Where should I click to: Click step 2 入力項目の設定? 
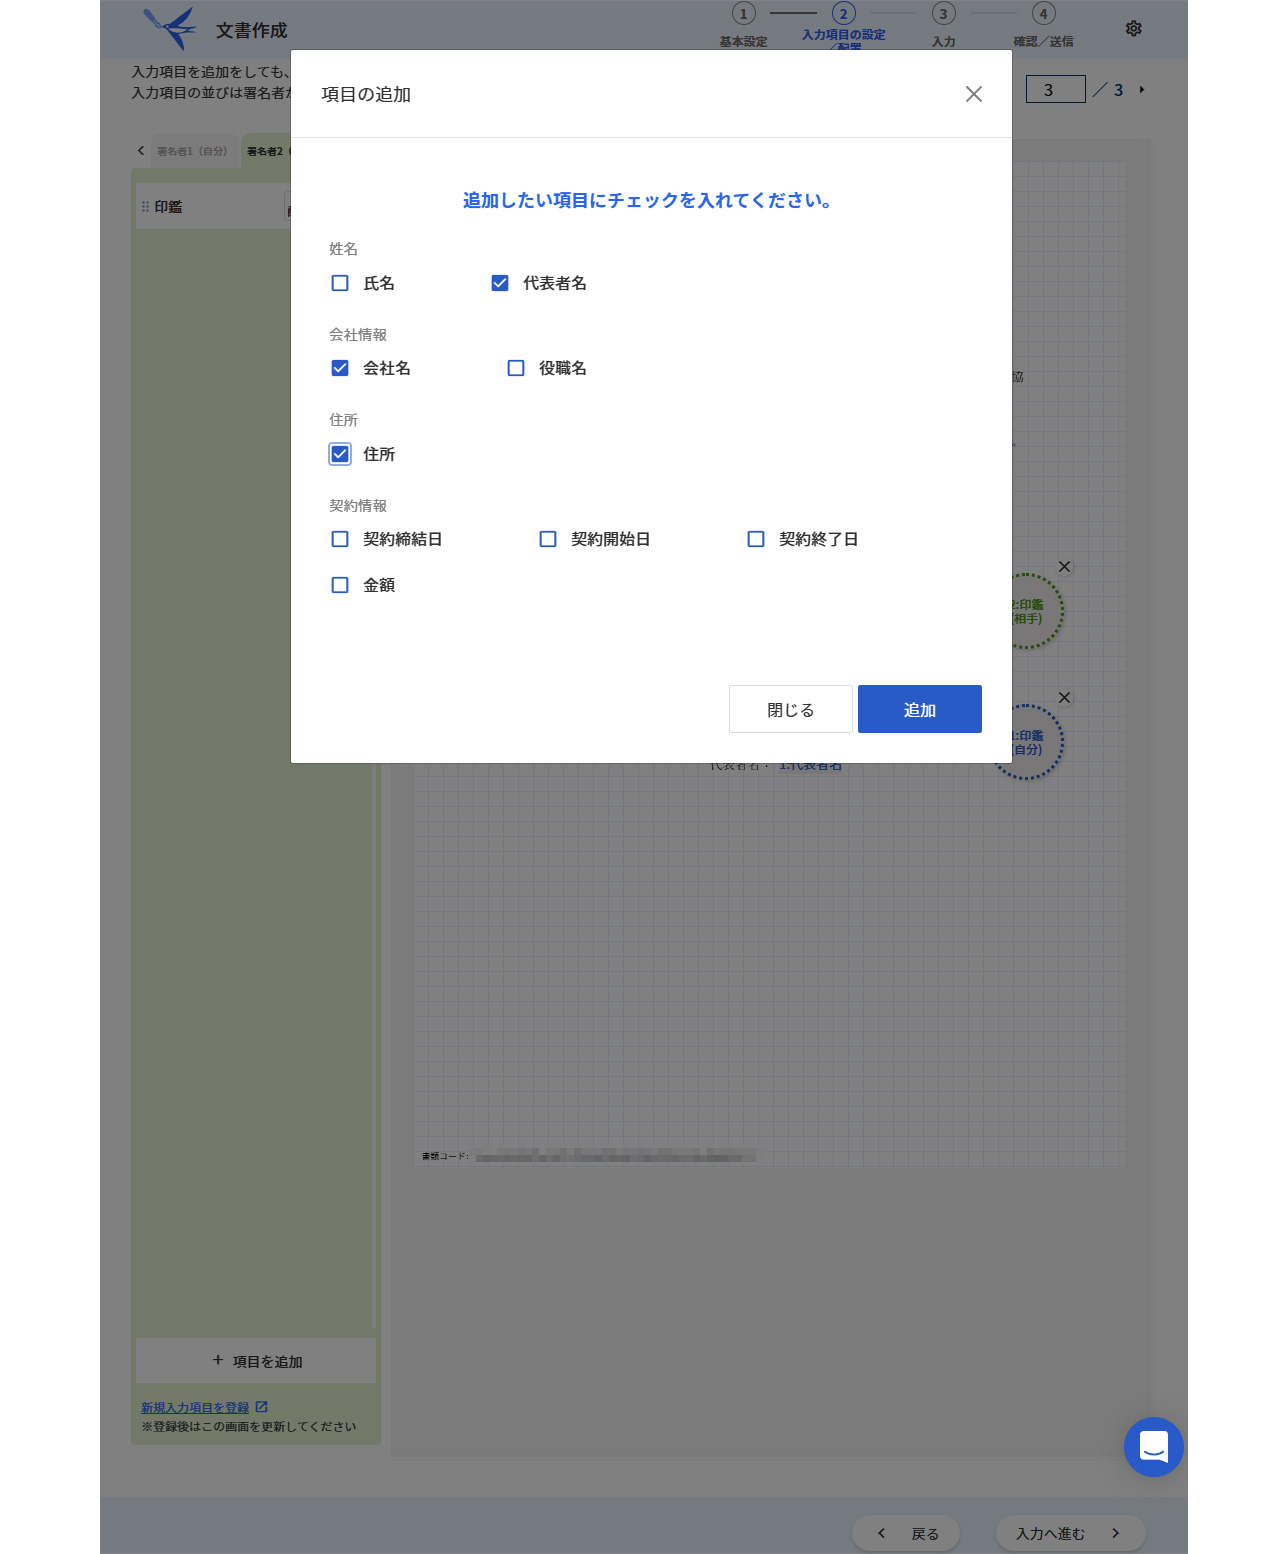point(844,26)
